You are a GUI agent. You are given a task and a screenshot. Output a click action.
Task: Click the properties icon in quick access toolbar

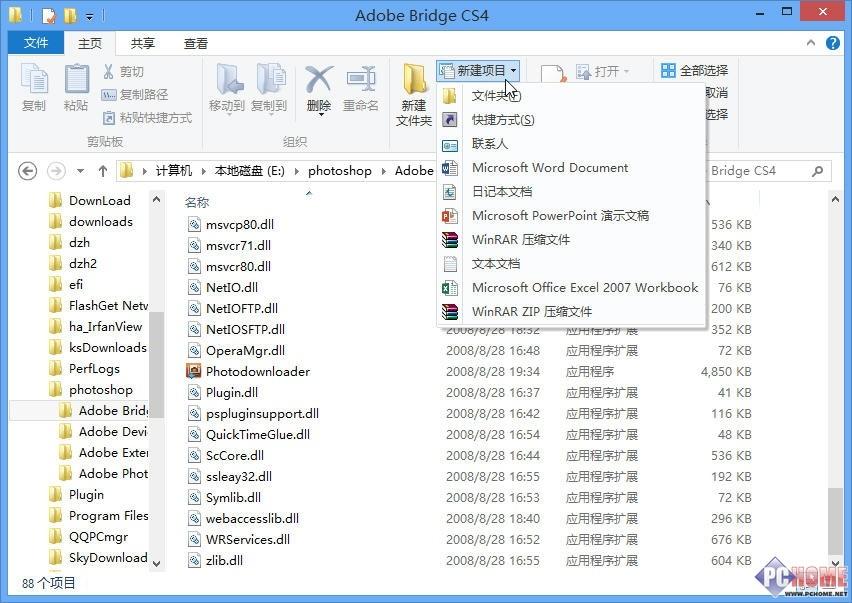[49, 16]
